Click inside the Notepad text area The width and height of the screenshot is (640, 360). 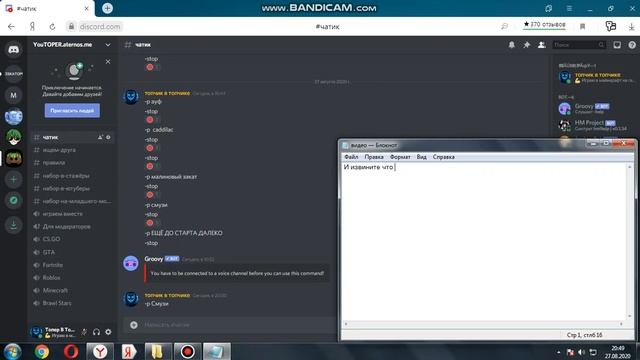484,242
